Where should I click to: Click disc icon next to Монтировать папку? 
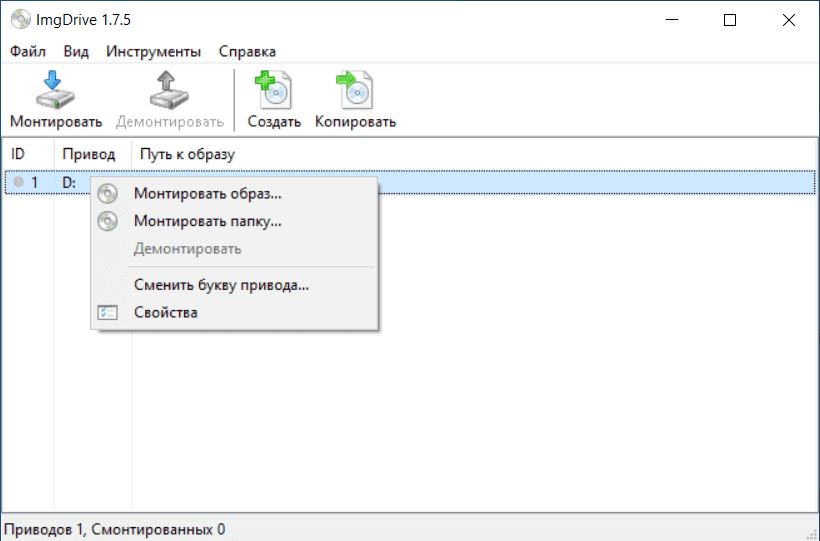(x=108, y=221)
